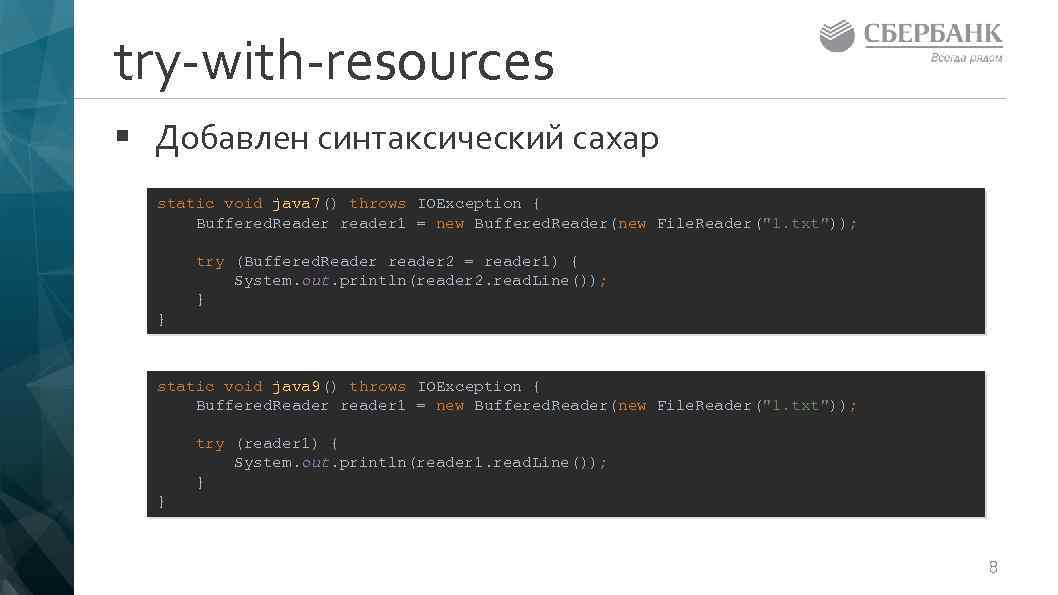Select the throws keyword in the java9 code
The image size is (1058, 595).
[x=377, y=386]
